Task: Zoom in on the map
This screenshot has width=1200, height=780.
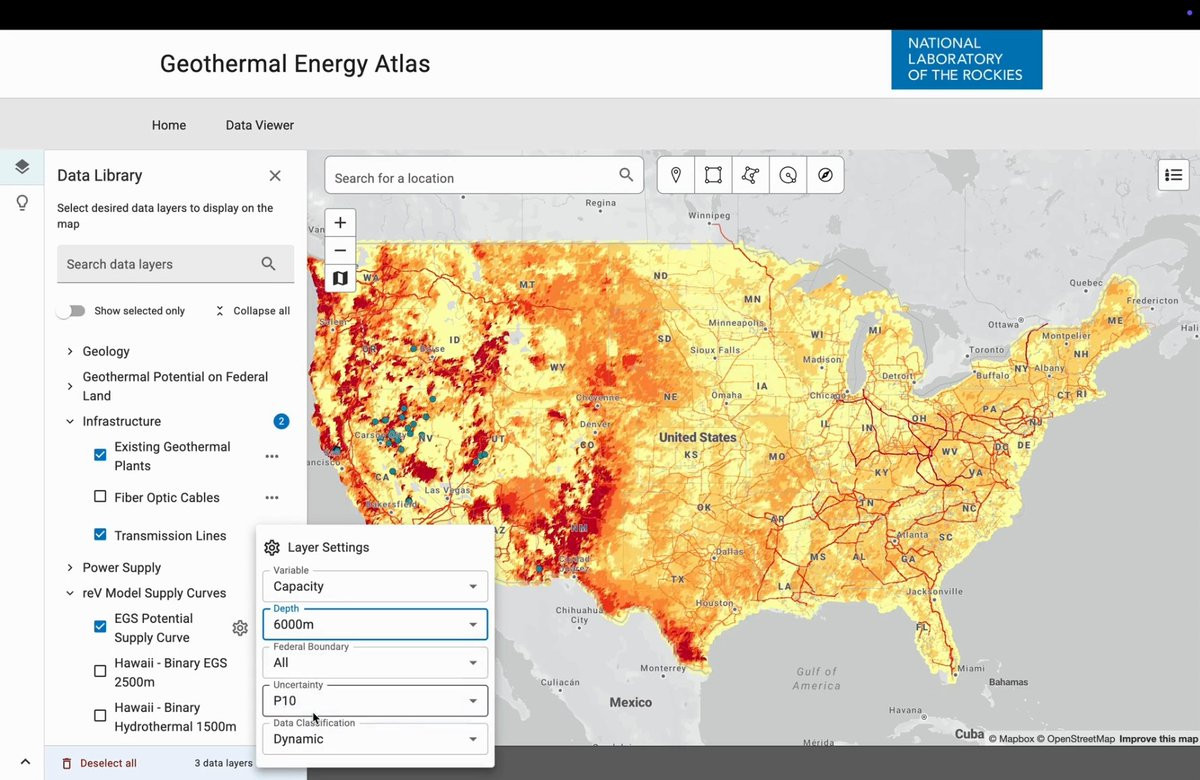Action: [340, 223]
